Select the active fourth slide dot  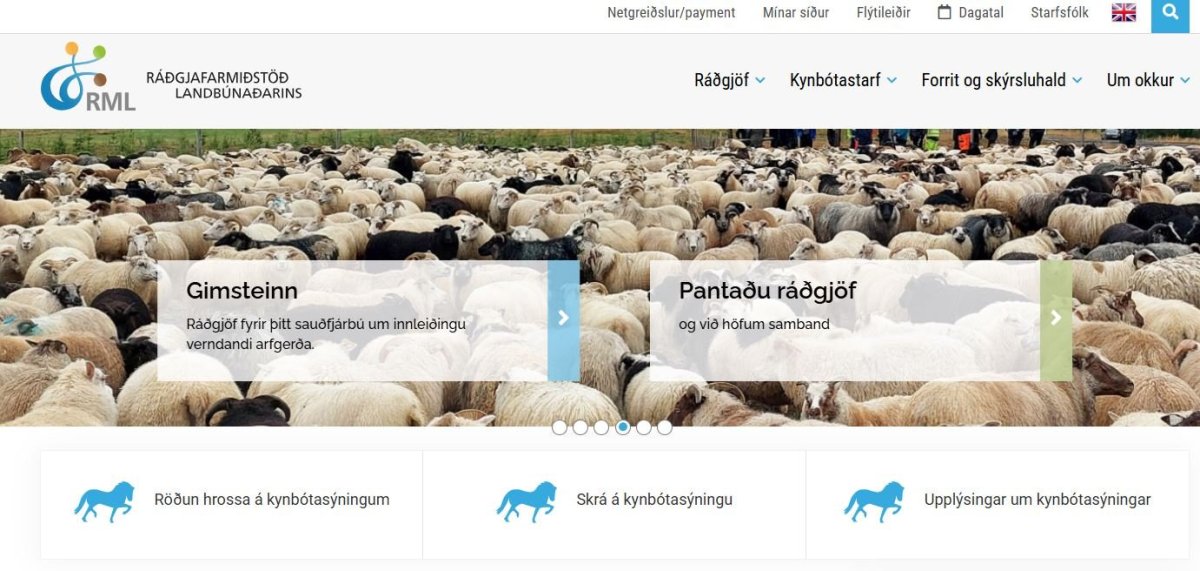pyautogui.click(x=623, y=427)
